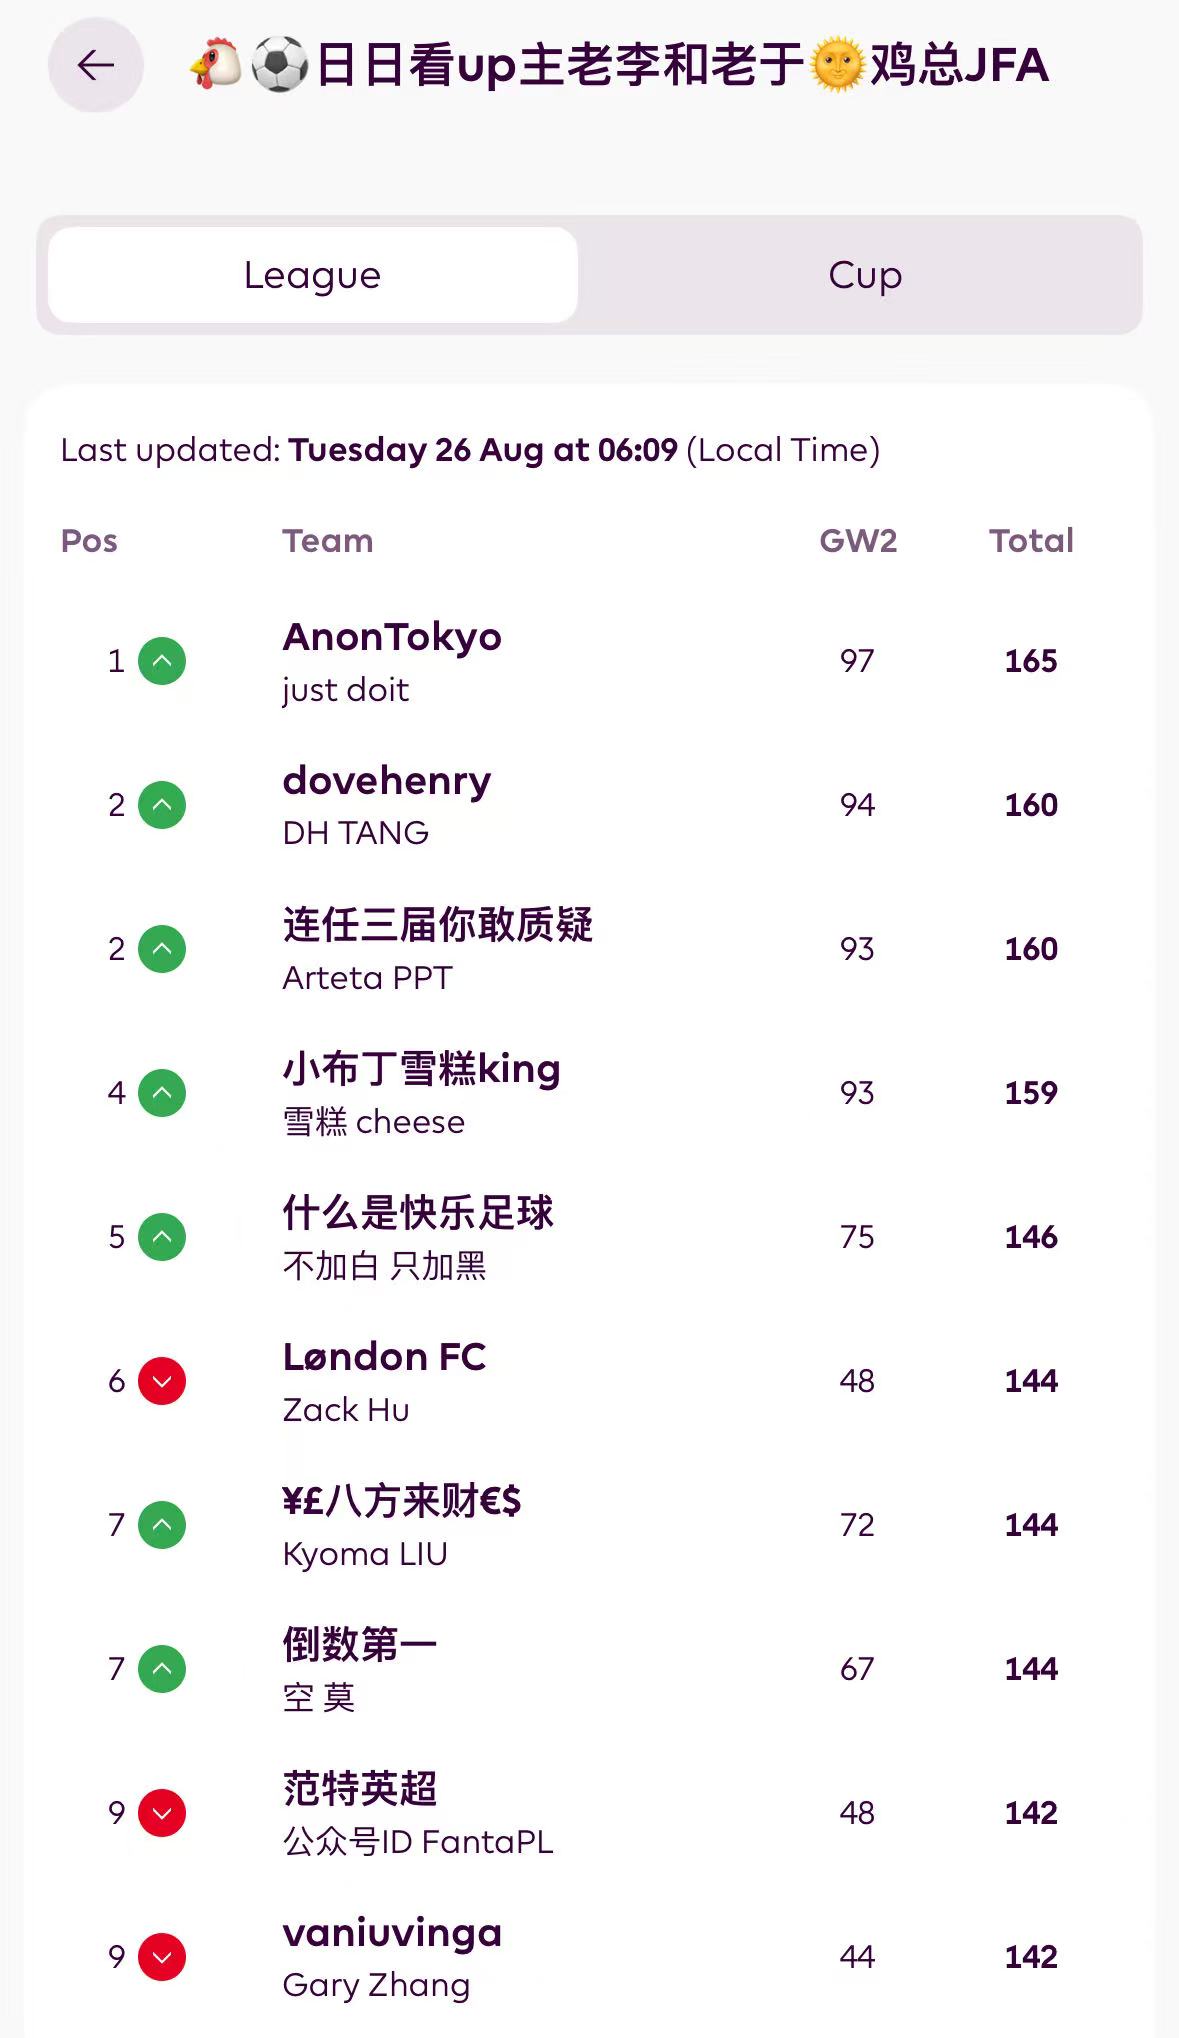Image resolution: width=1179 pixels, height=2038 pixels.
Task: Click green up arrow beside dovehenry
Action: 162,805
